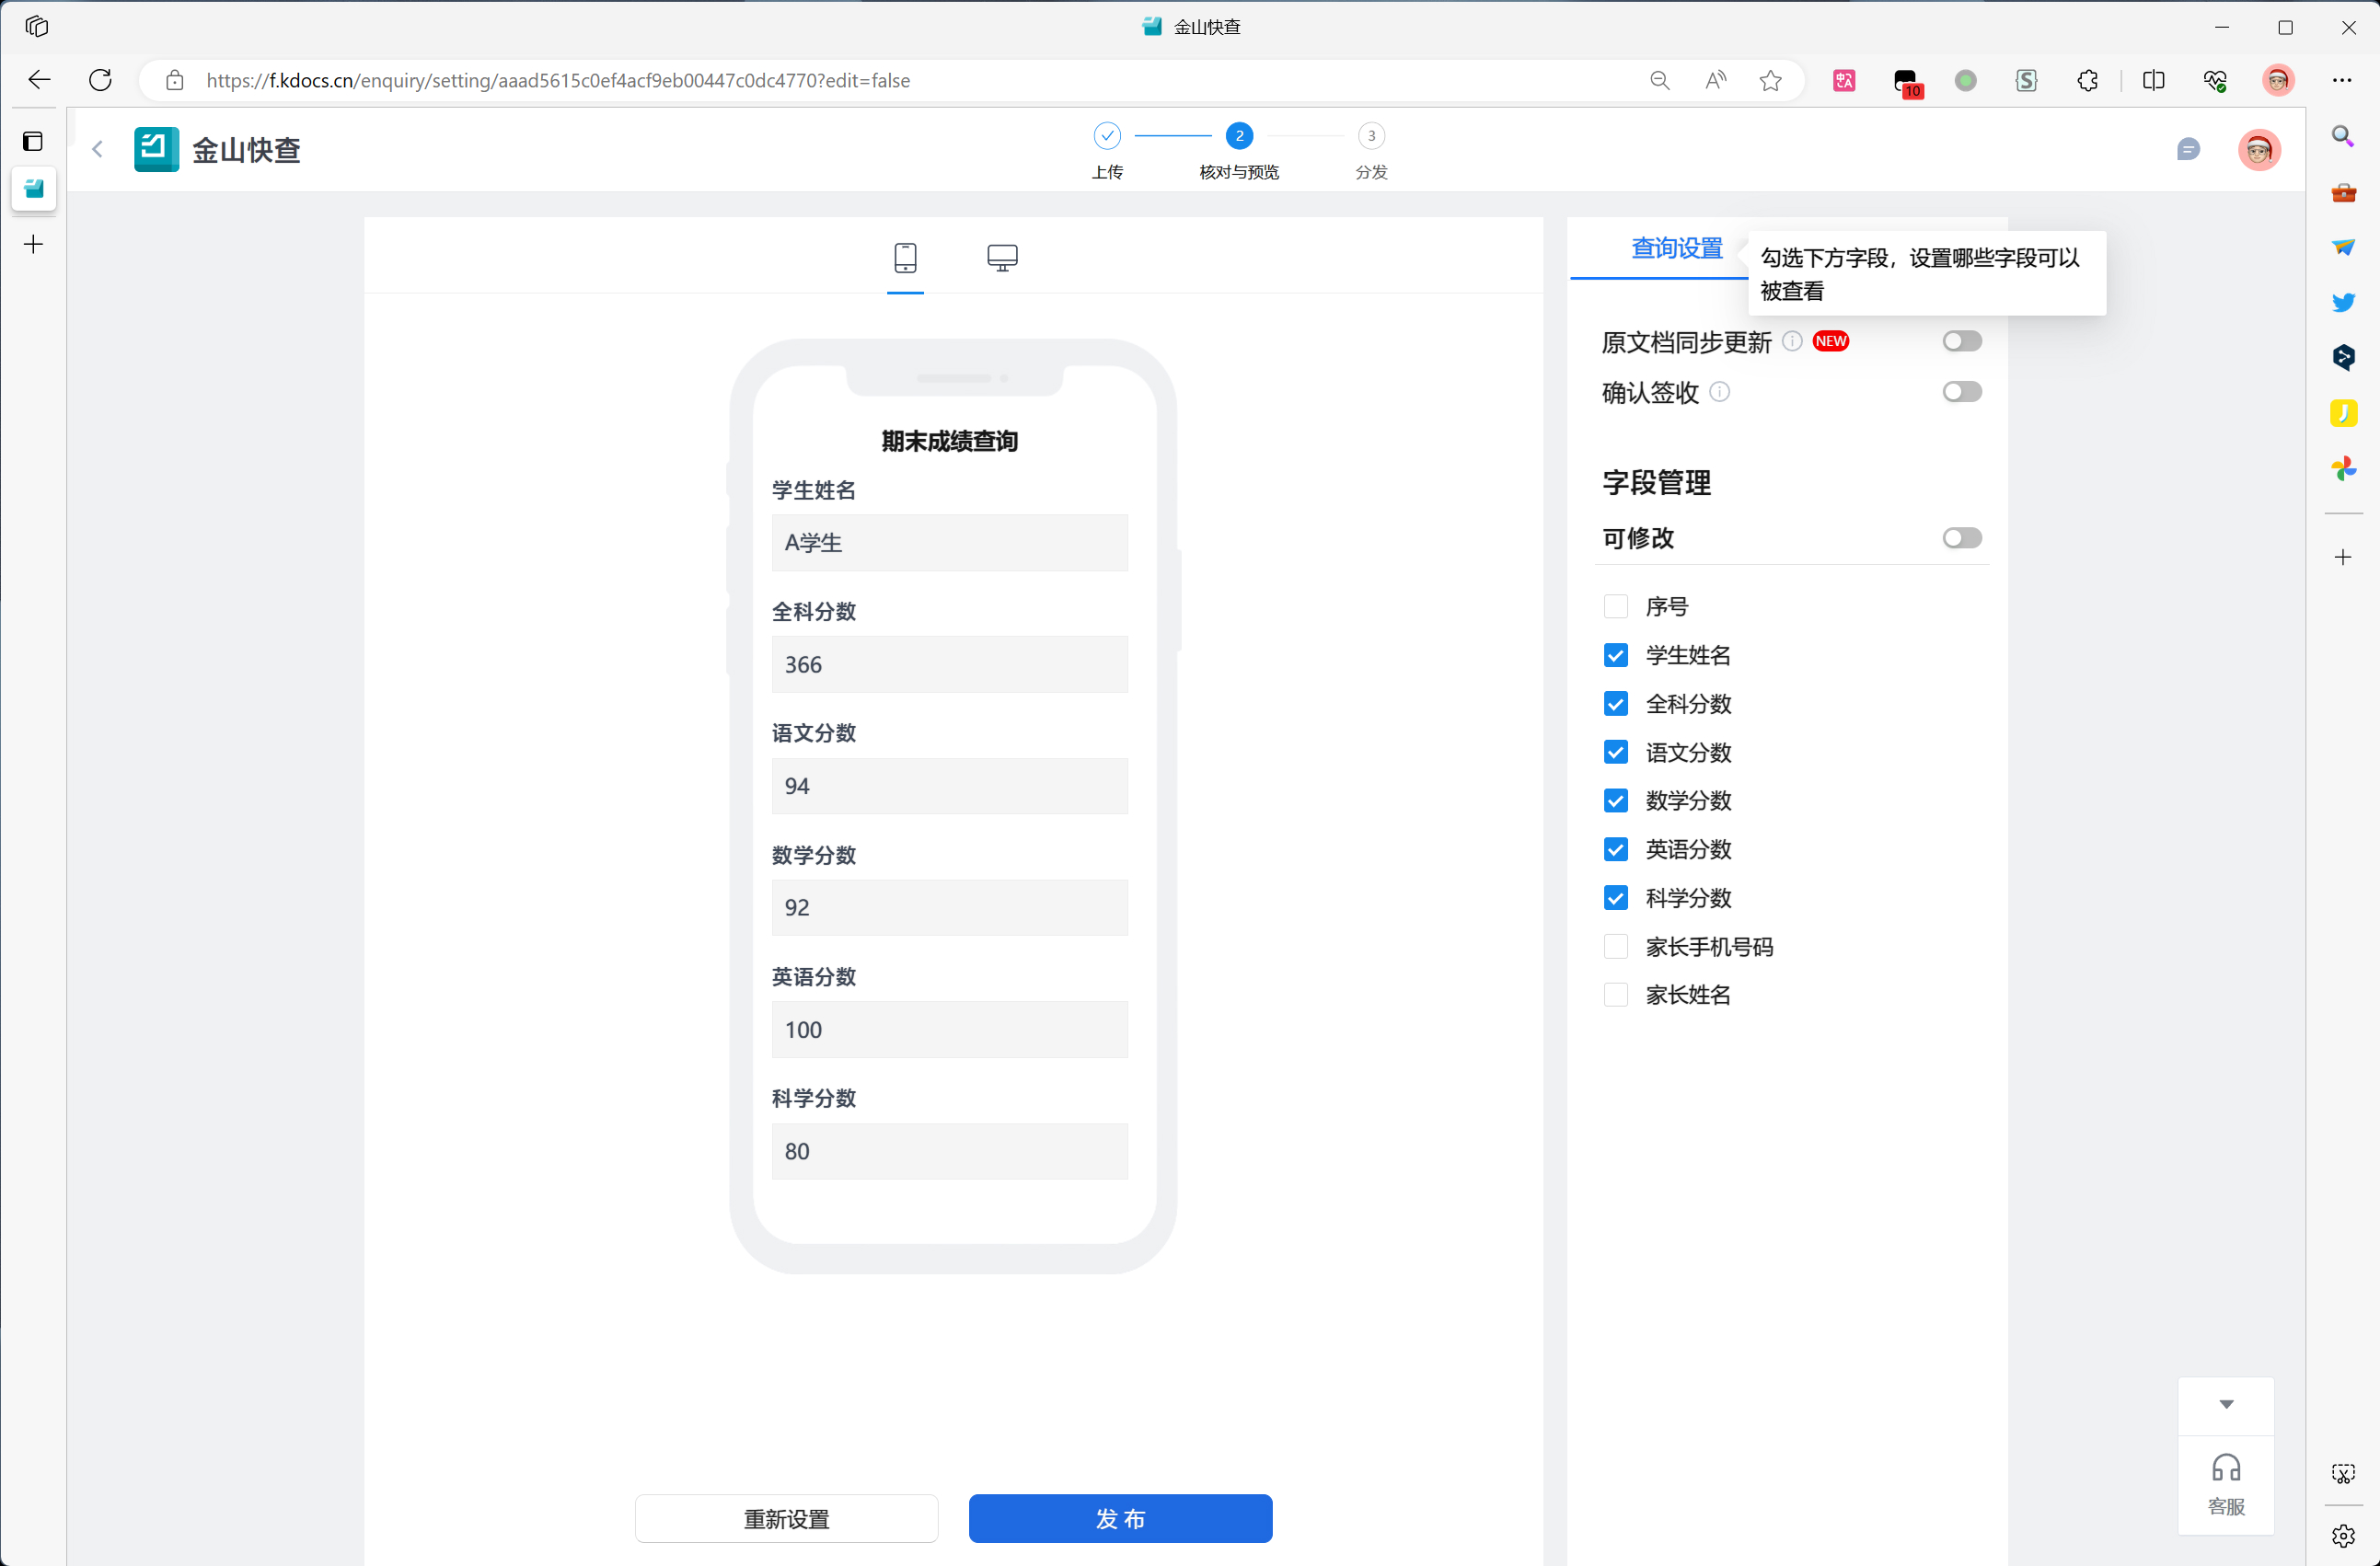This screenshot has width=2380, height=1566.
Task: Enable 可修改 field toggle
Action: tap(1961, 538)
